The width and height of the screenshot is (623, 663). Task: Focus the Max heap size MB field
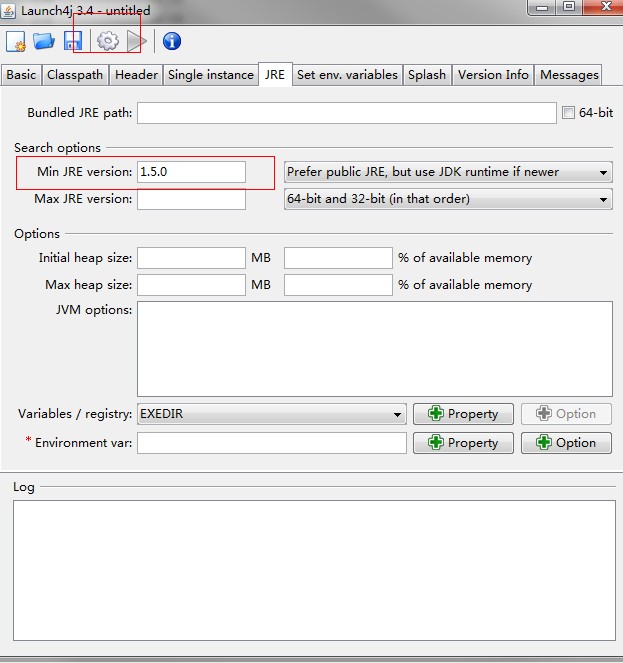pos(191,285)
